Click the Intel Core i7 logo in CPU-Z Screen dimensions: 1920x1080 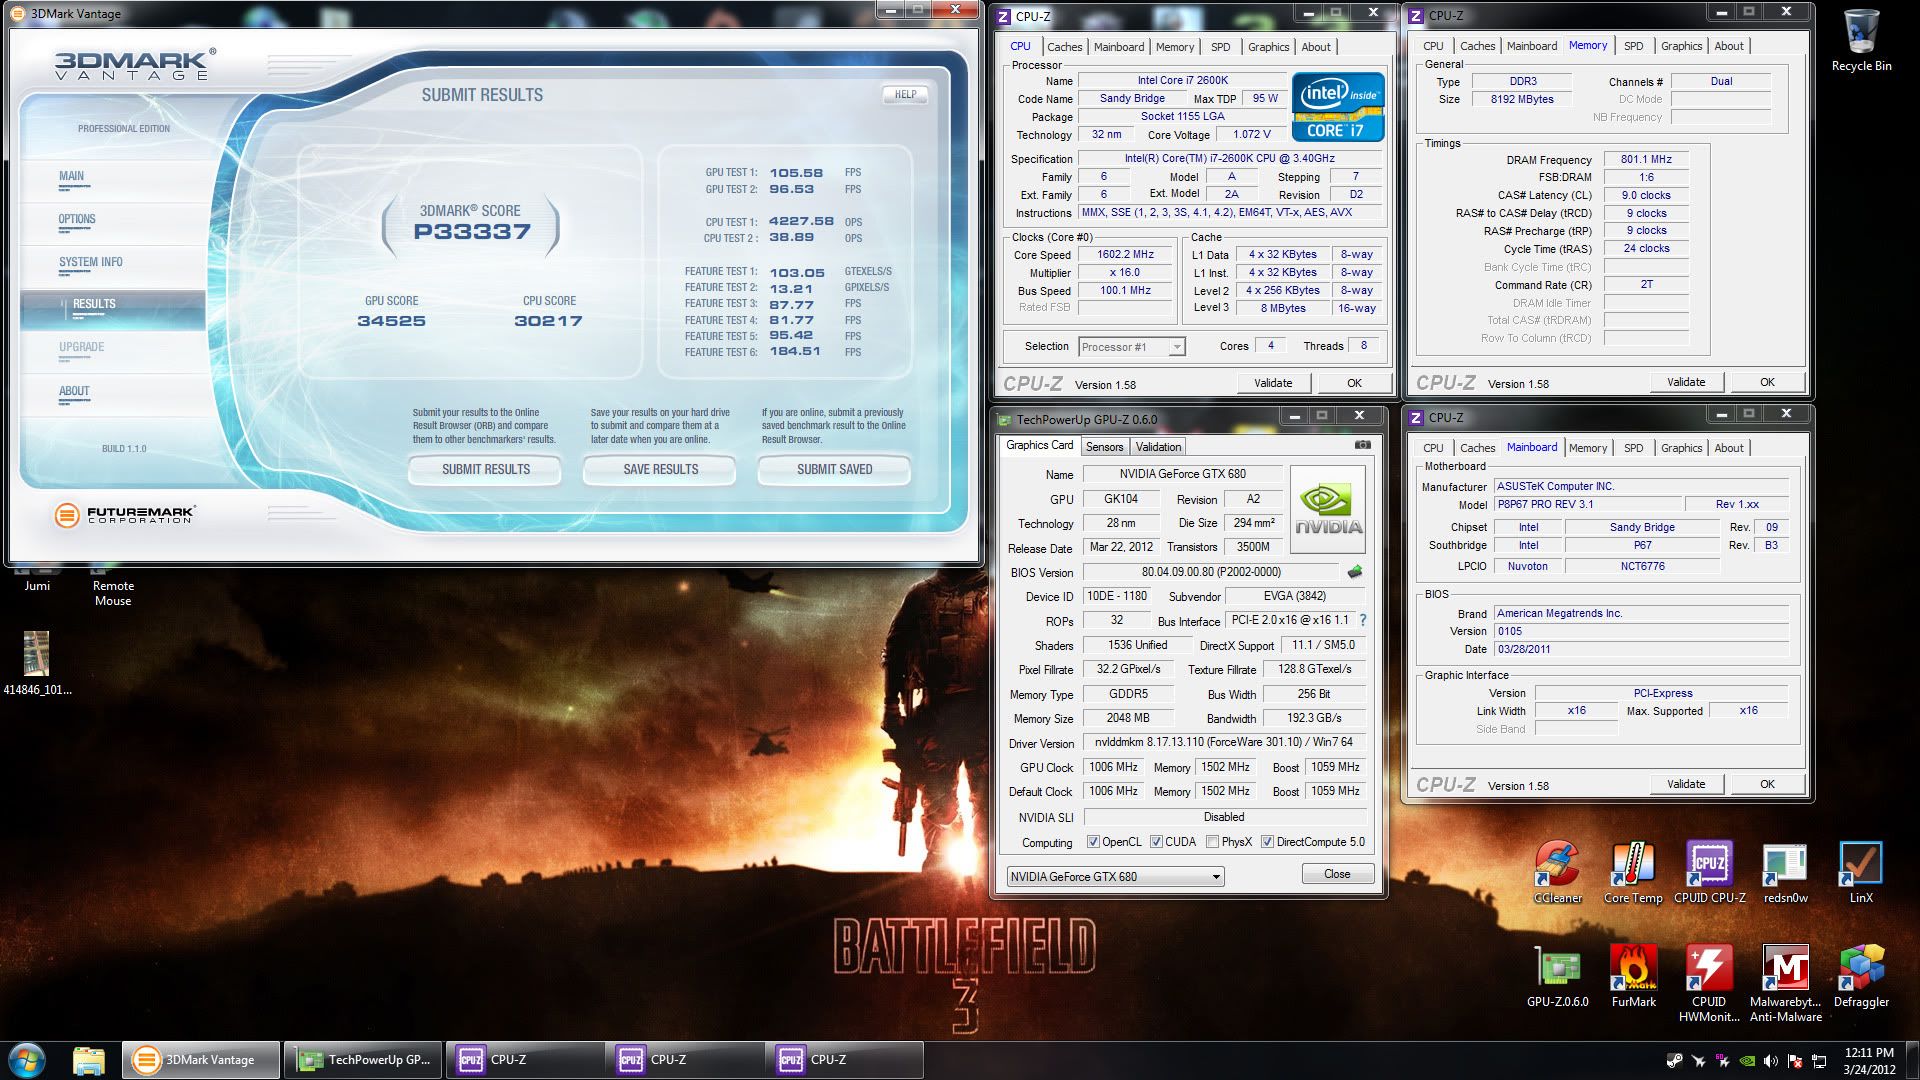[x=1338, y=106]
